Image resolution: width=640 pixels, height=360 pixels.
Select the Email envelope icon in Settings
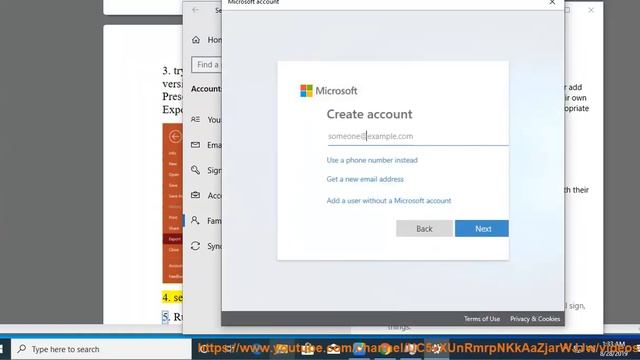(196, 145)
